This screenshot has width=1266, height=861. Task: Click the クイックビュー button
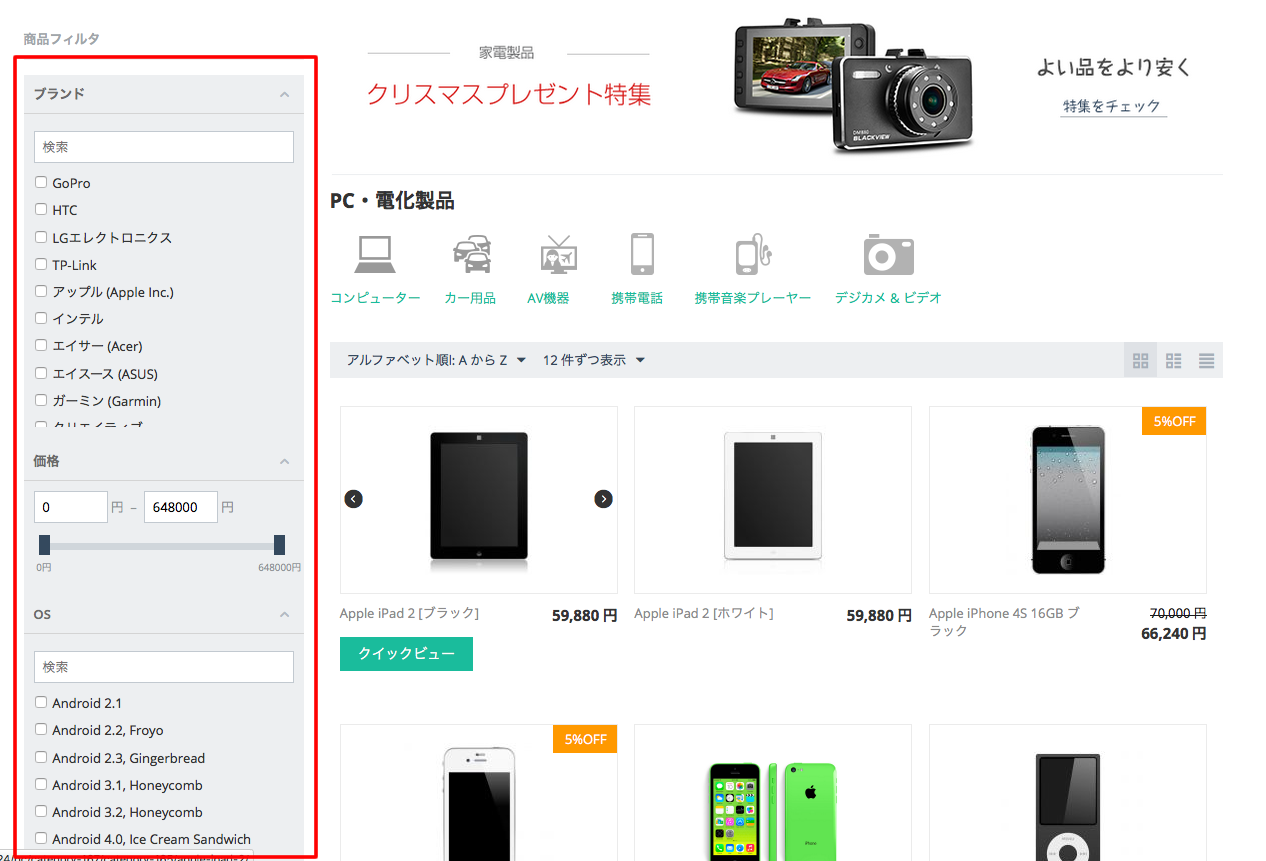406,654
